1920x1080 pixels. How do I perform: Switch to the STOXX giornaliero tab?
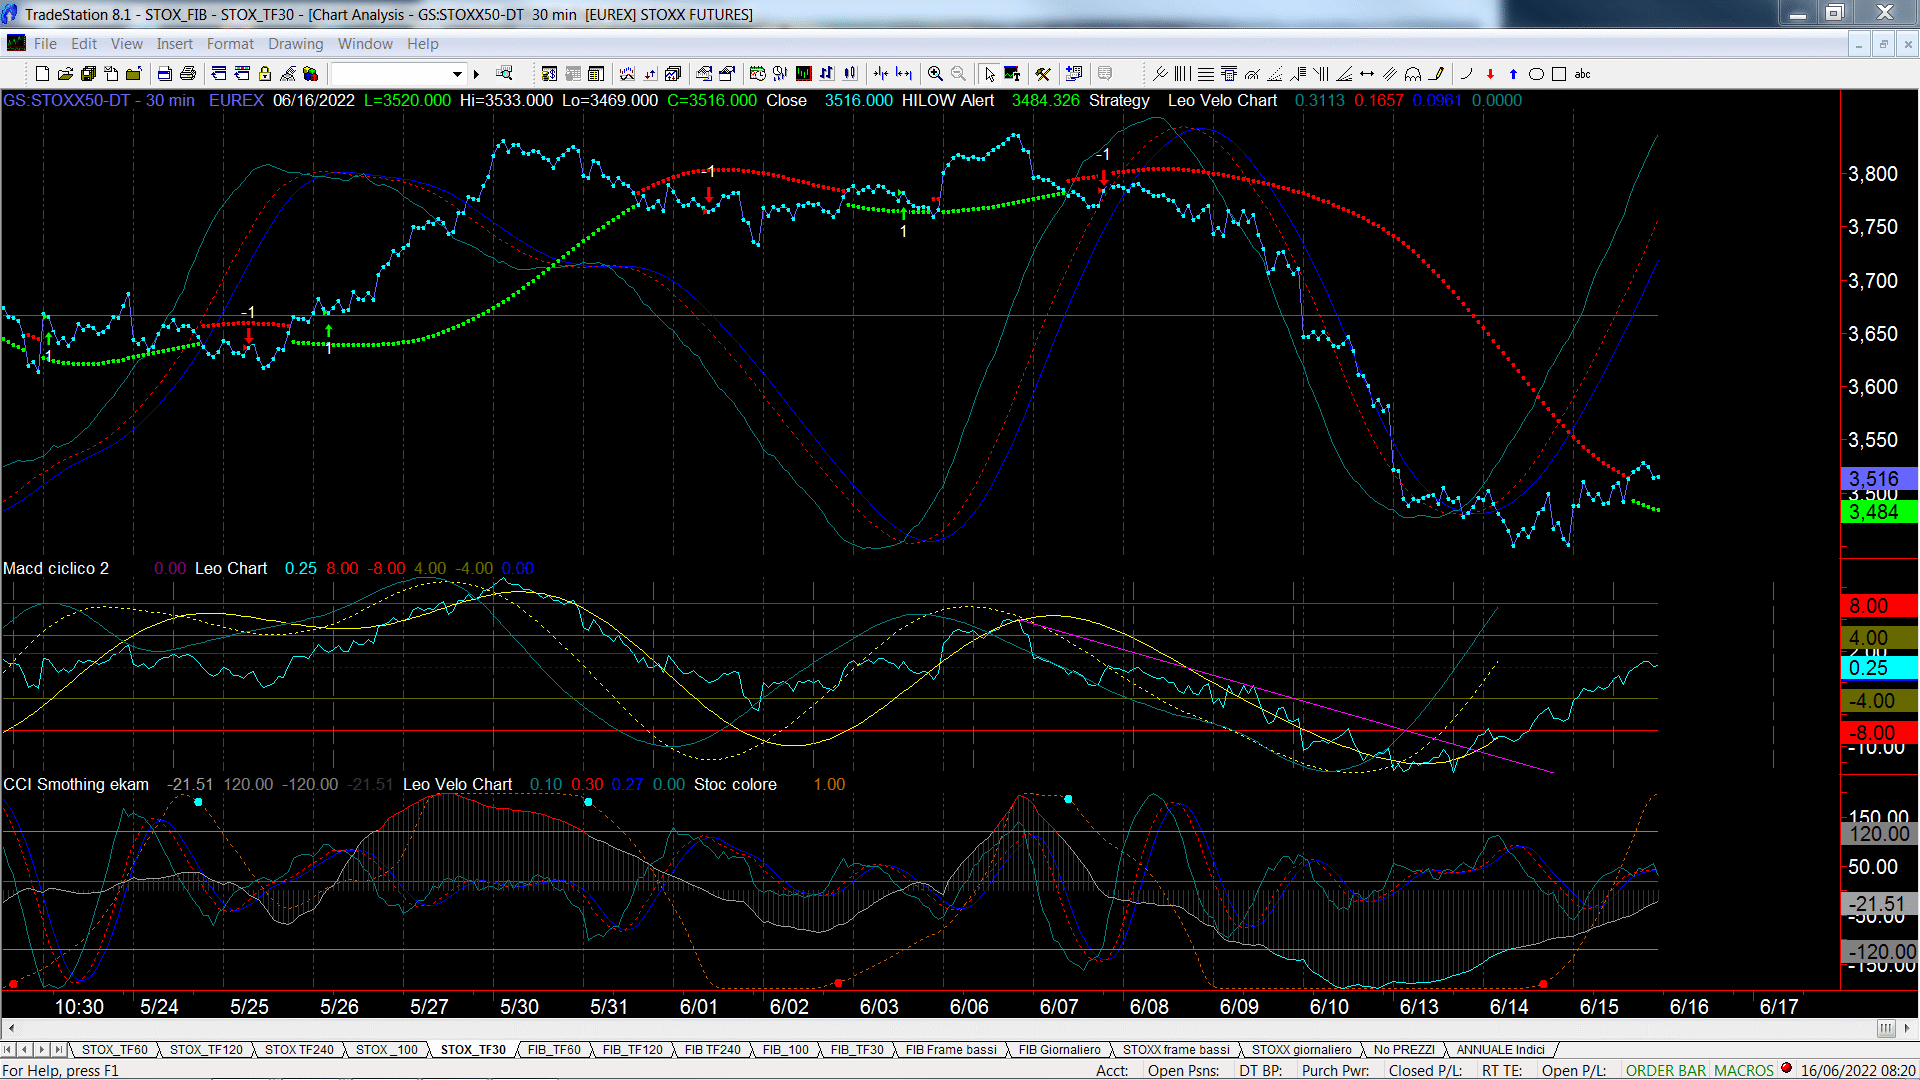(x=1301, y=1049)
